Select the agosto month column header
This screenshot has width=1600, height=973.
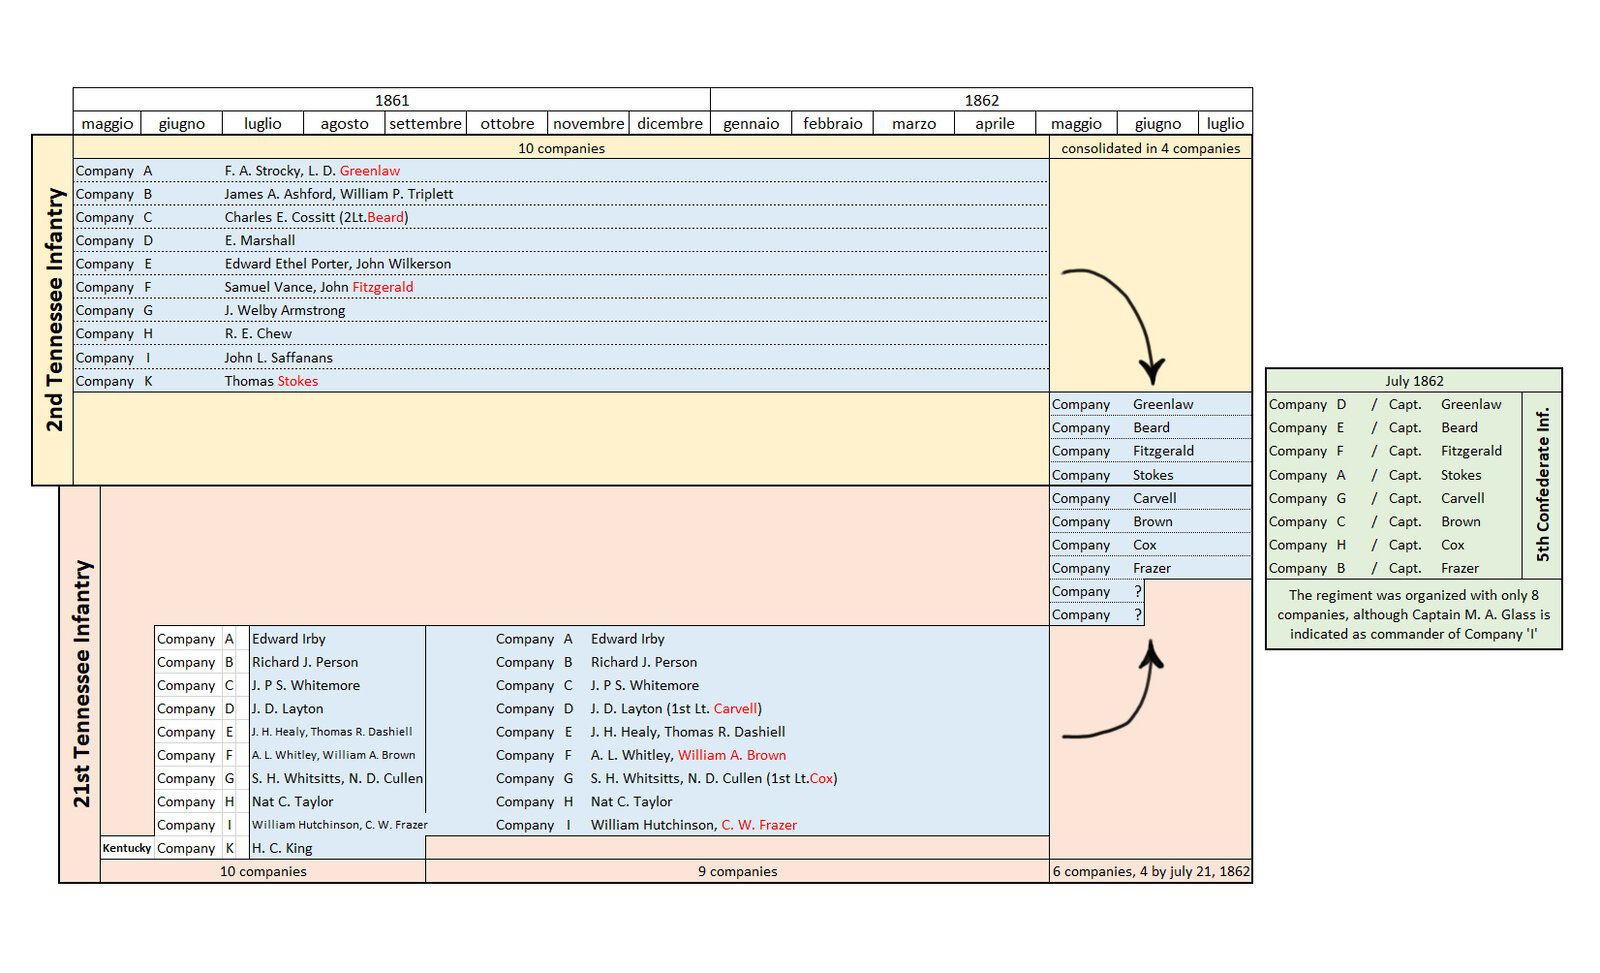point(344,124)
